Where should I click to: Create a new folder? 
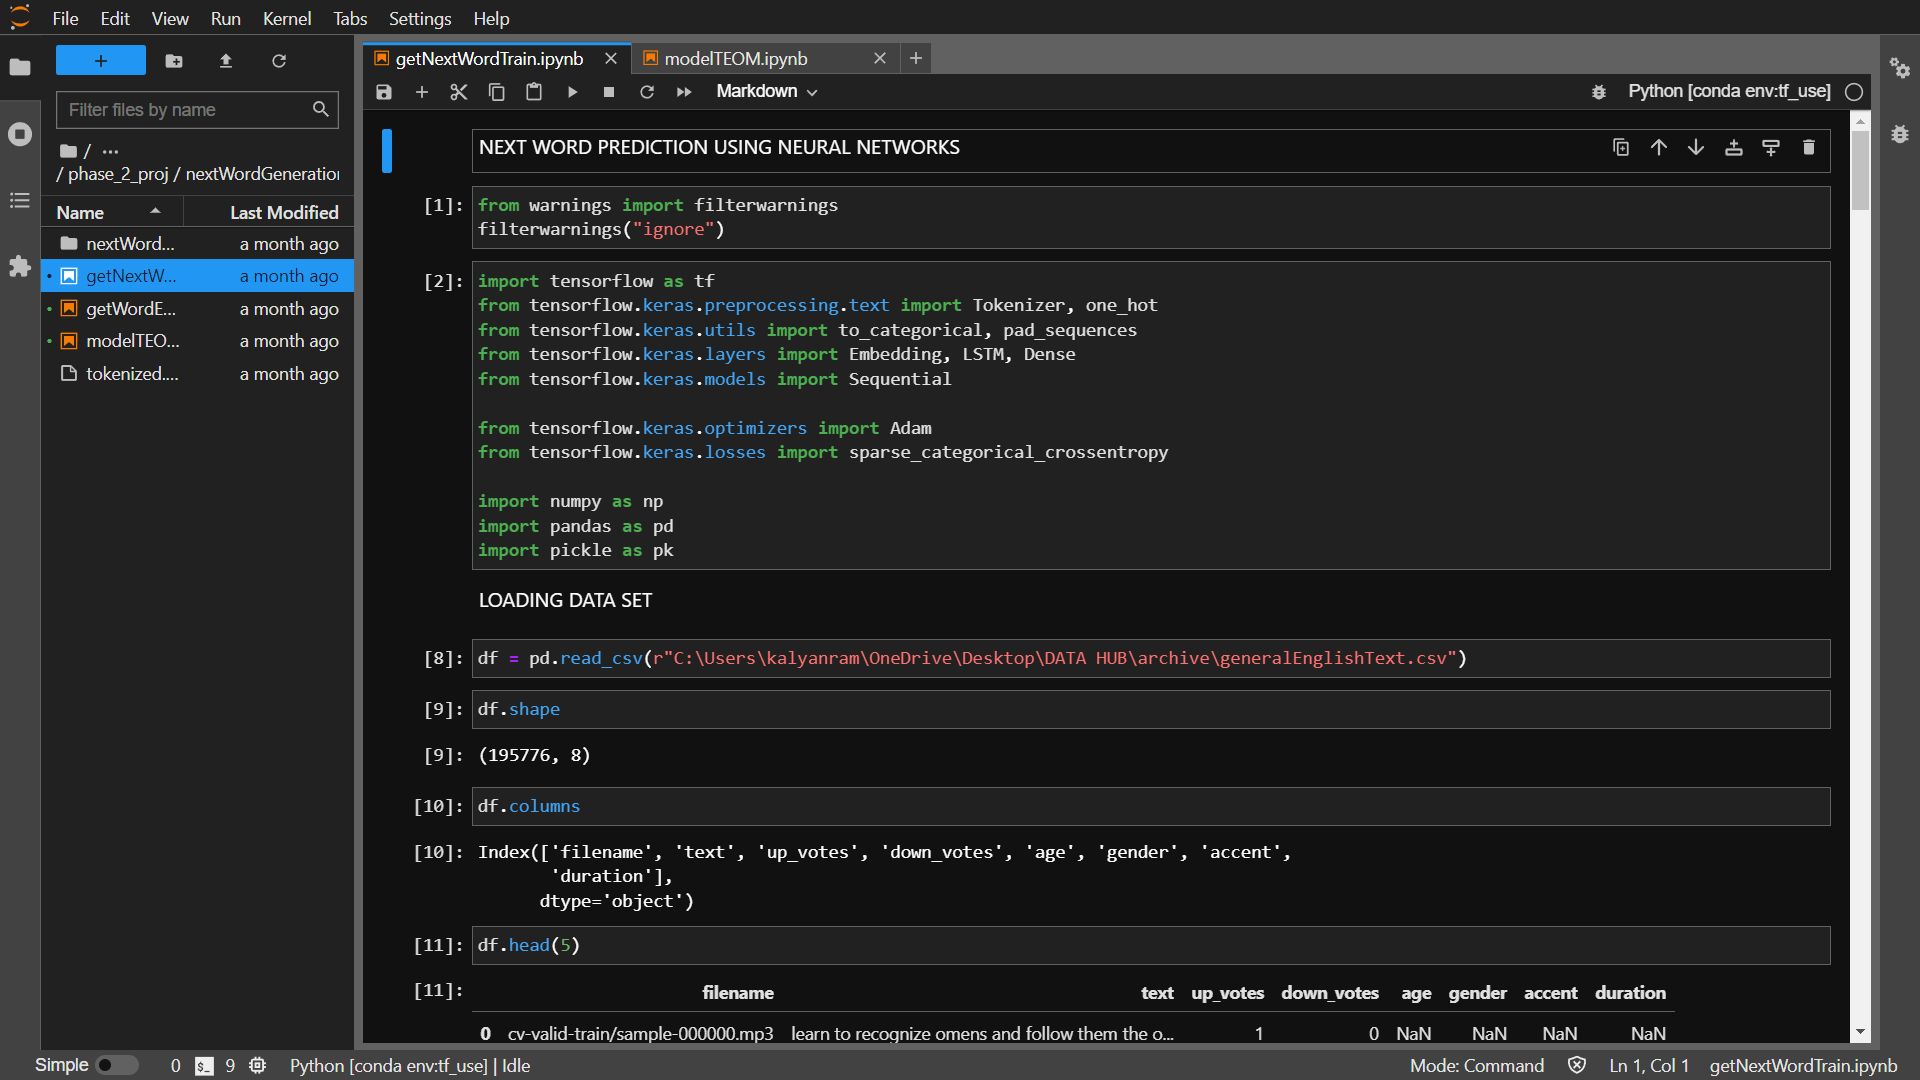pos(174,61)
